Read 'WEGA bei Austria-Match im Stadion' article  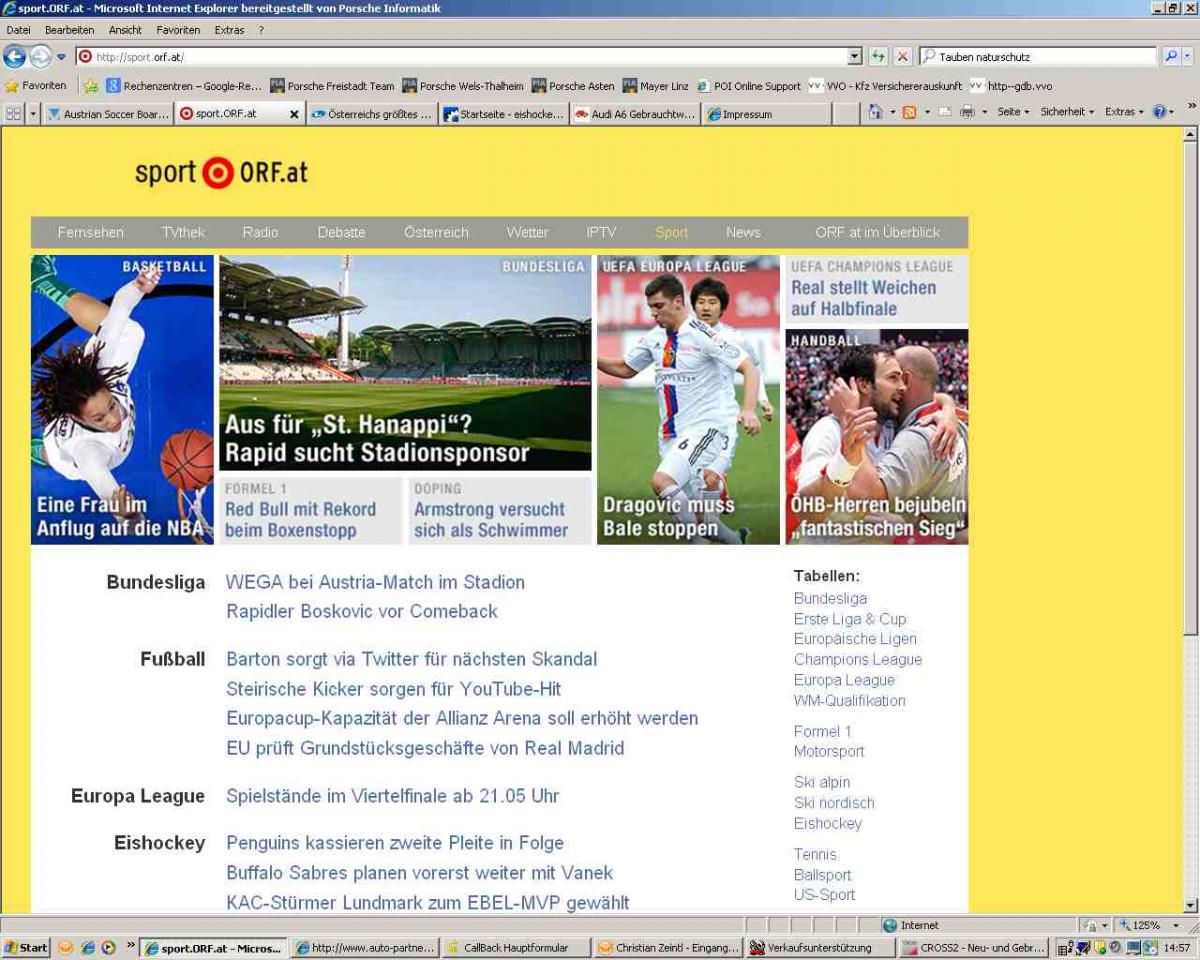click(375, 582)
